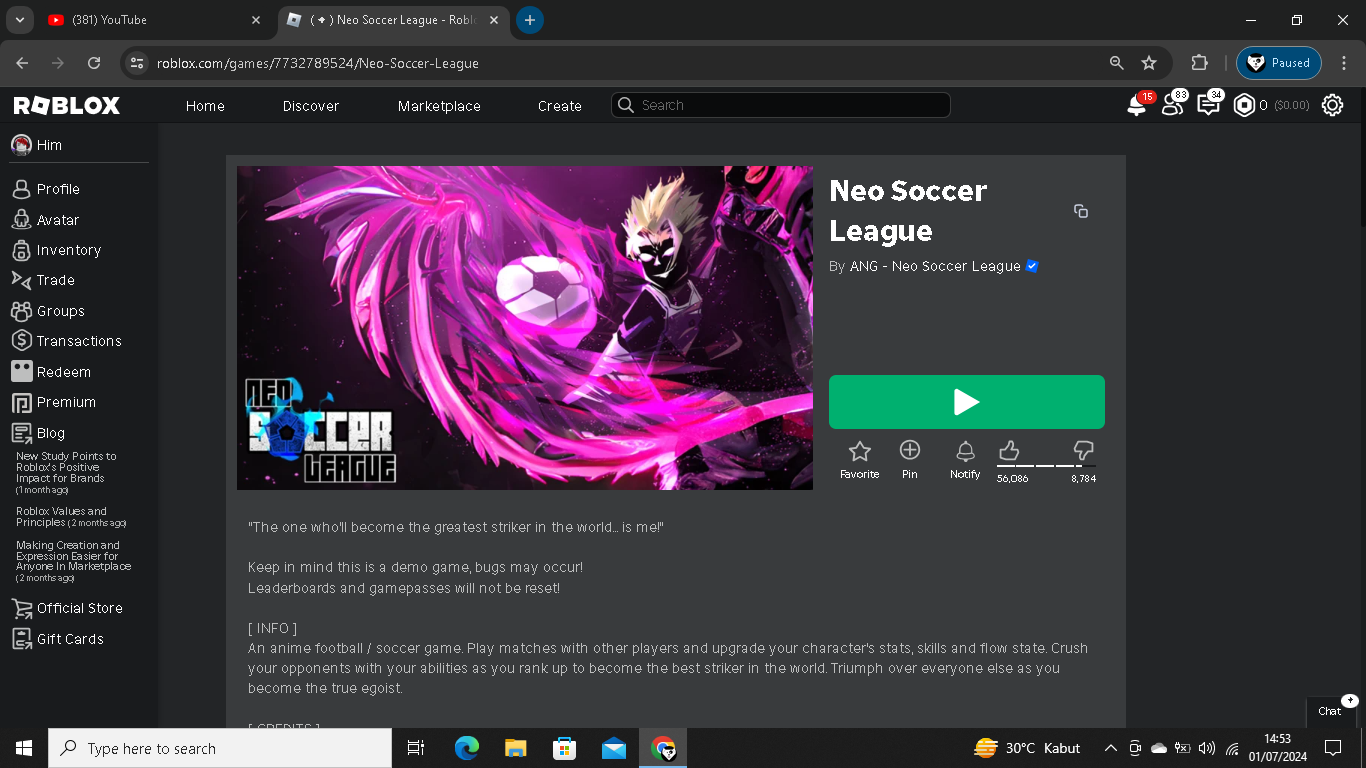Click the like/dislike vote ratio bar
The height and width of the screenshot is (768, 1366).
(x=1046, y=466)
